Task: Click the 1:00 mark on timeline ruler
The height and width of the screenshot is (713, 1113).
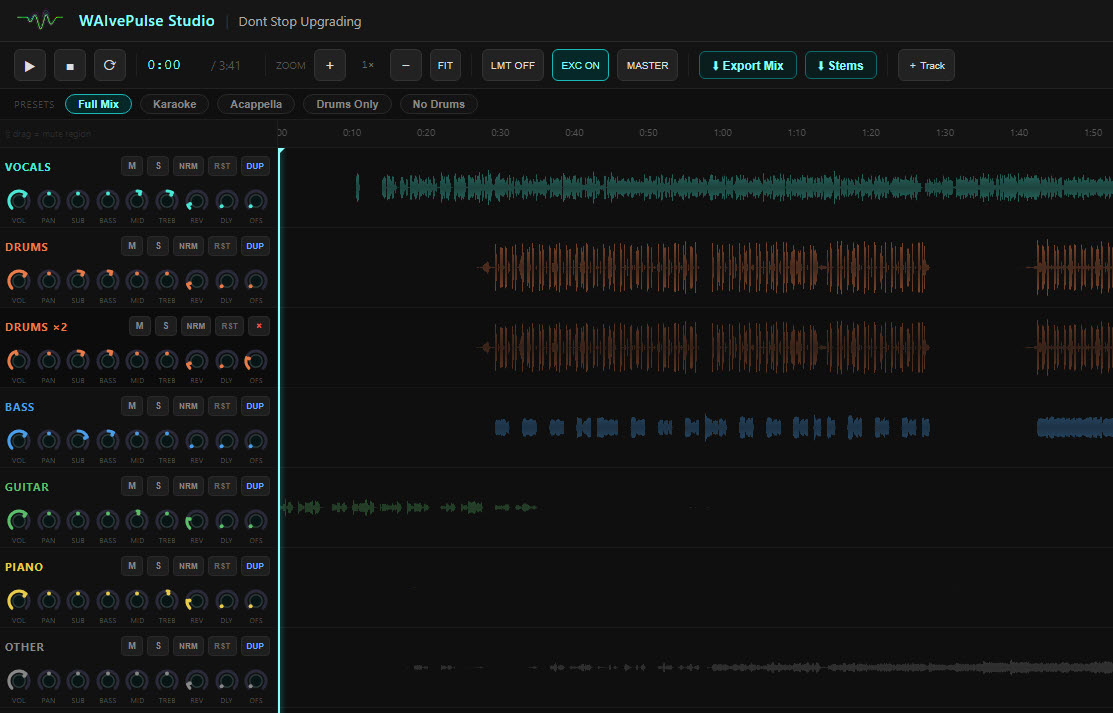Action: [x=723, y=133]
